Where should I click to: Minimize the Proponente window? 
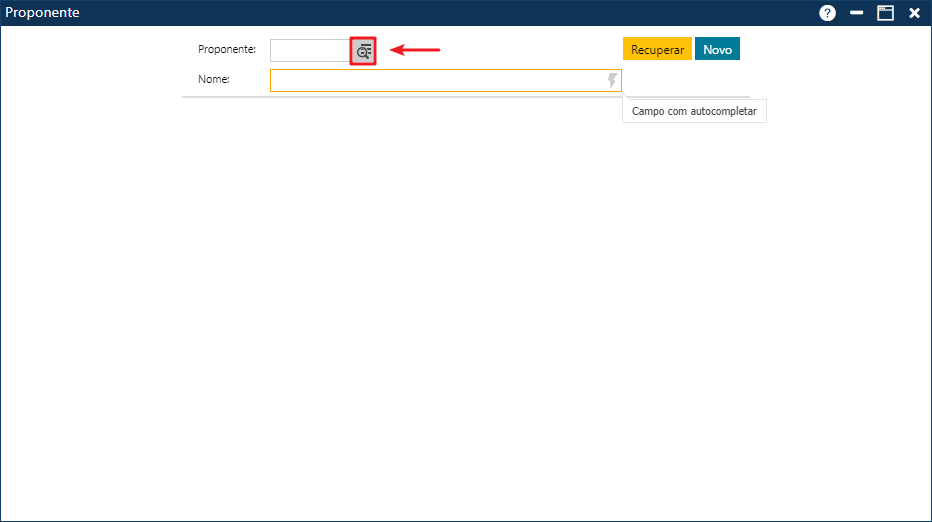pos(856,13)
